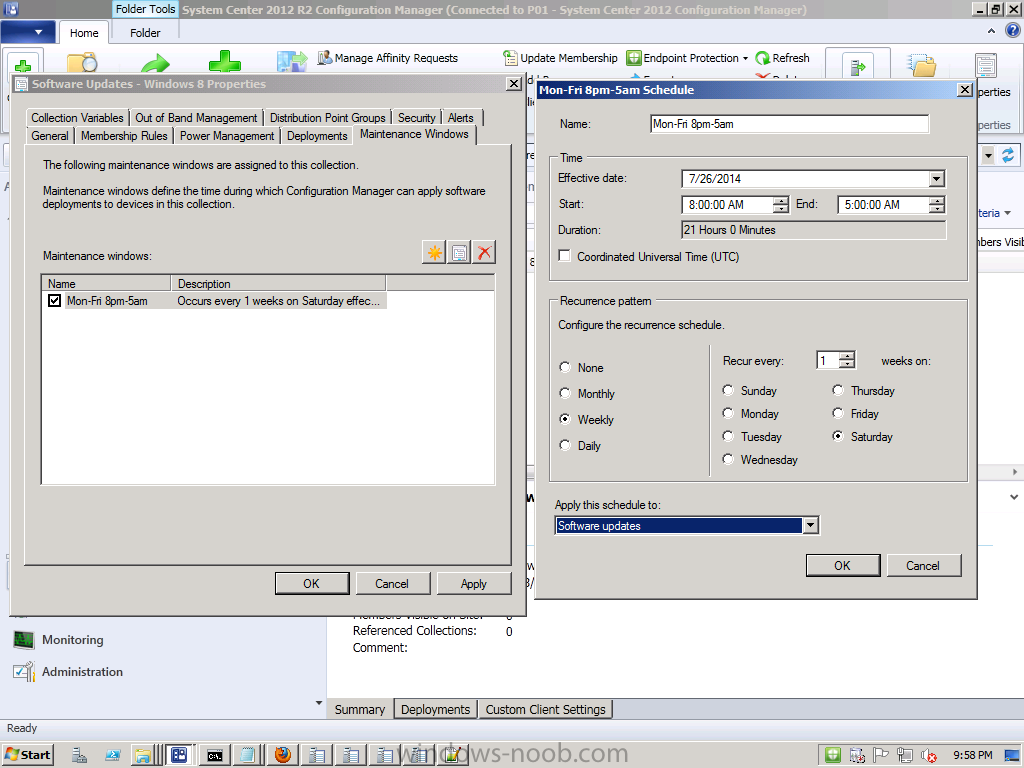Click the green arrow ribbon icon
Screen dimensions: 1024x768
click(155, 63)
